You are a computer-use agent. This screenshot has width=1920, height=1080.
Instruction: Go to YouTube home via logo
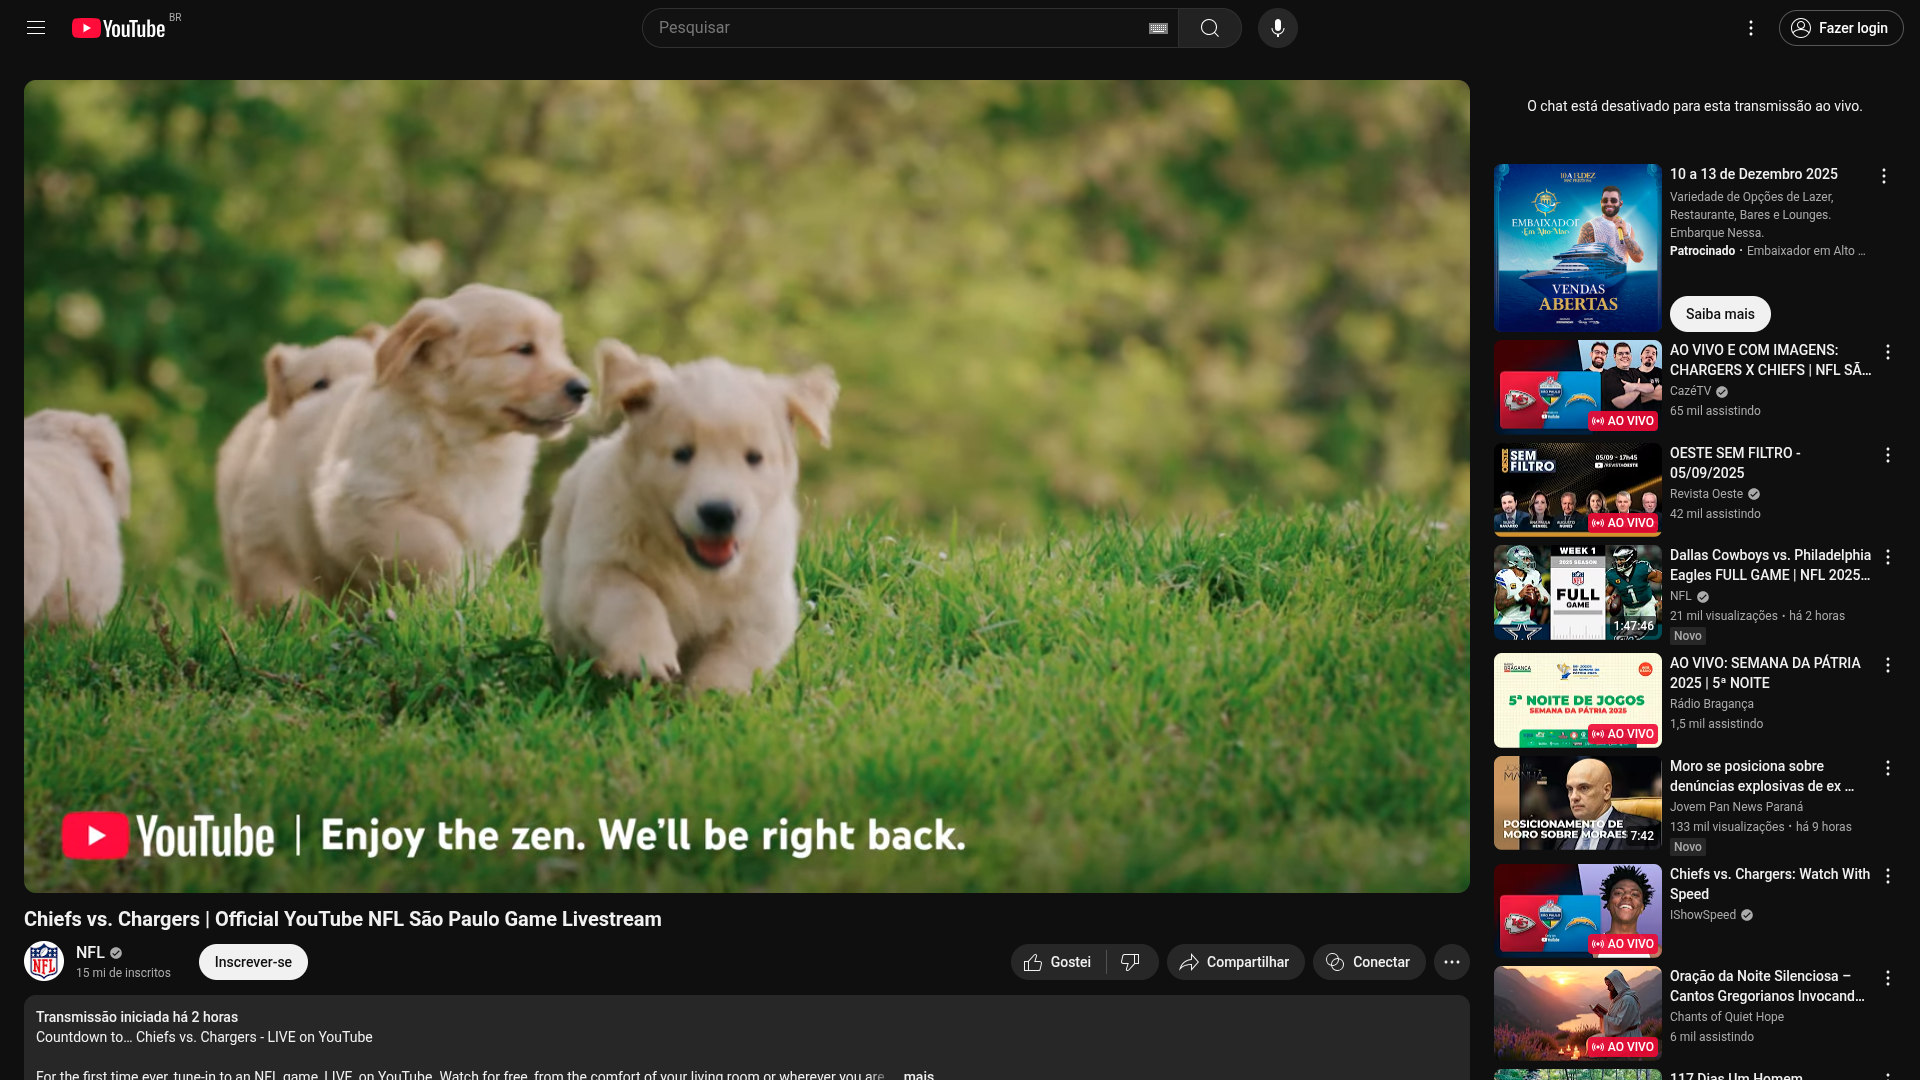pyautogui.click(x=119, y=28)
